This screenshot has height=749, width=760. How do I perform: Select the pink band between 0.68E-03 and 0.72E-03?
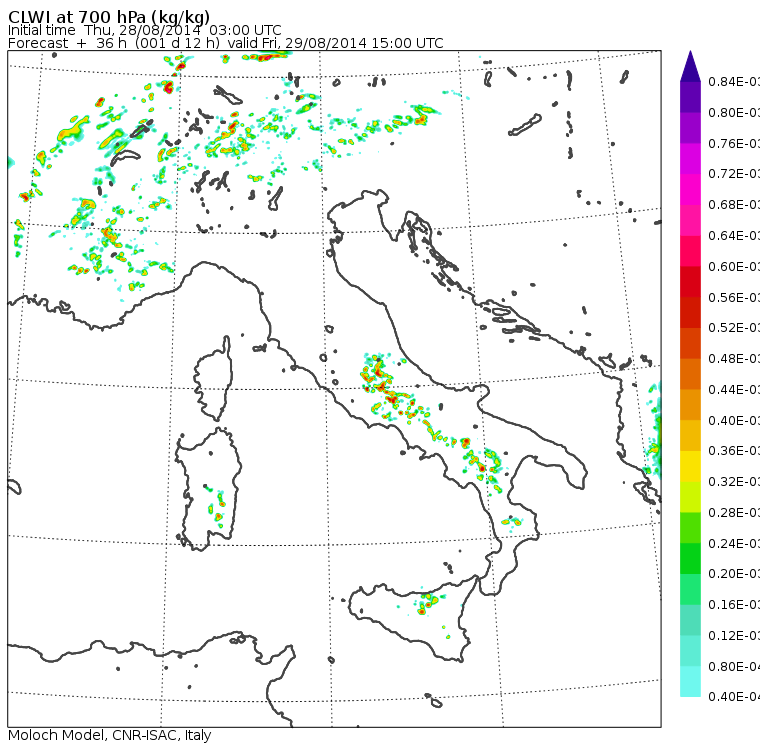[690, 190]
